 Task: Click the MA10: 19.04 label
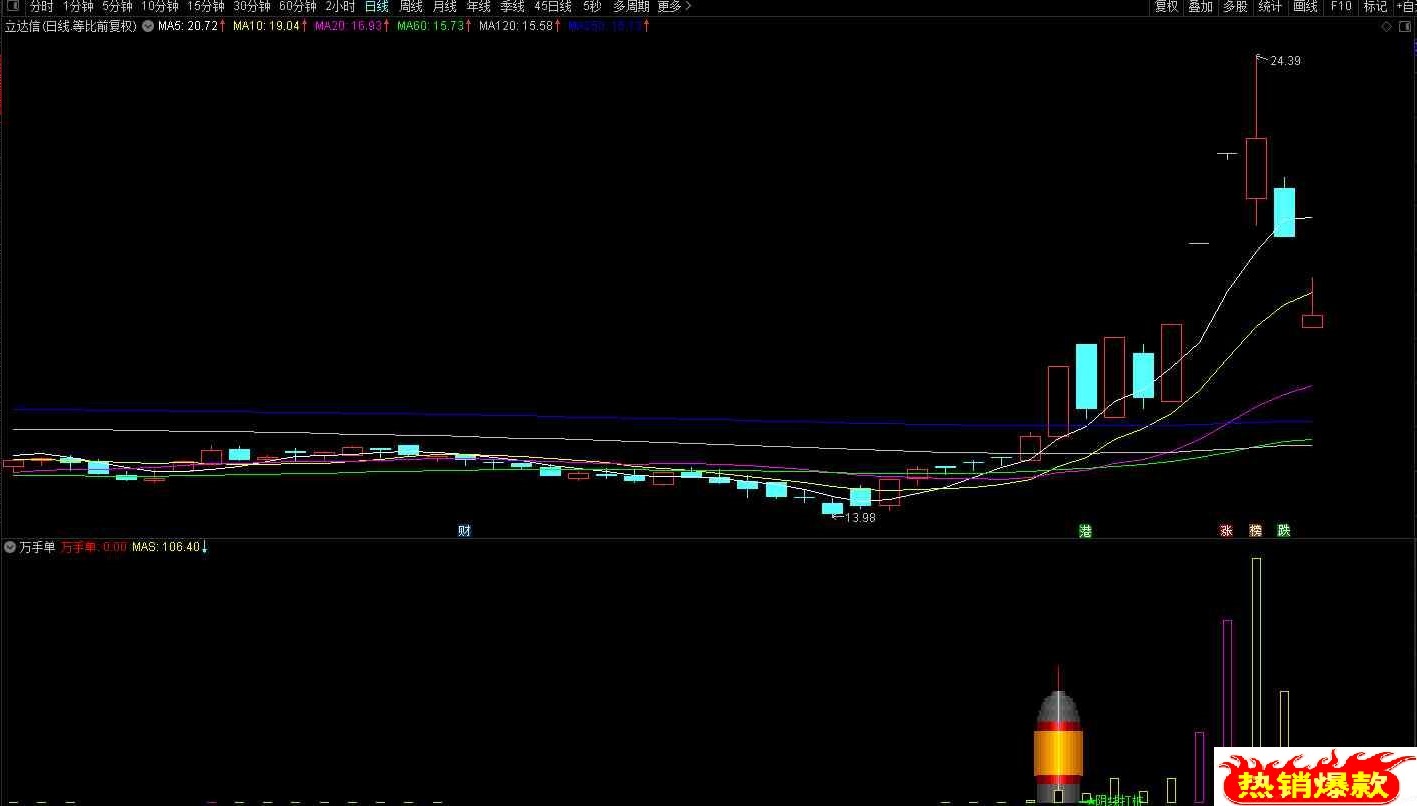270,26
